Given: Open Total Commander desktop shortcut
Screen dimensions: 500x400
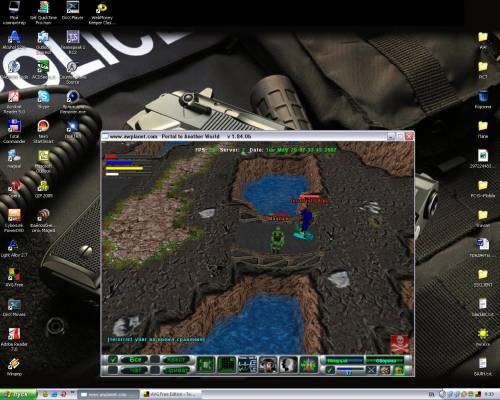Looking at the screenshot, I should point(14,131).
